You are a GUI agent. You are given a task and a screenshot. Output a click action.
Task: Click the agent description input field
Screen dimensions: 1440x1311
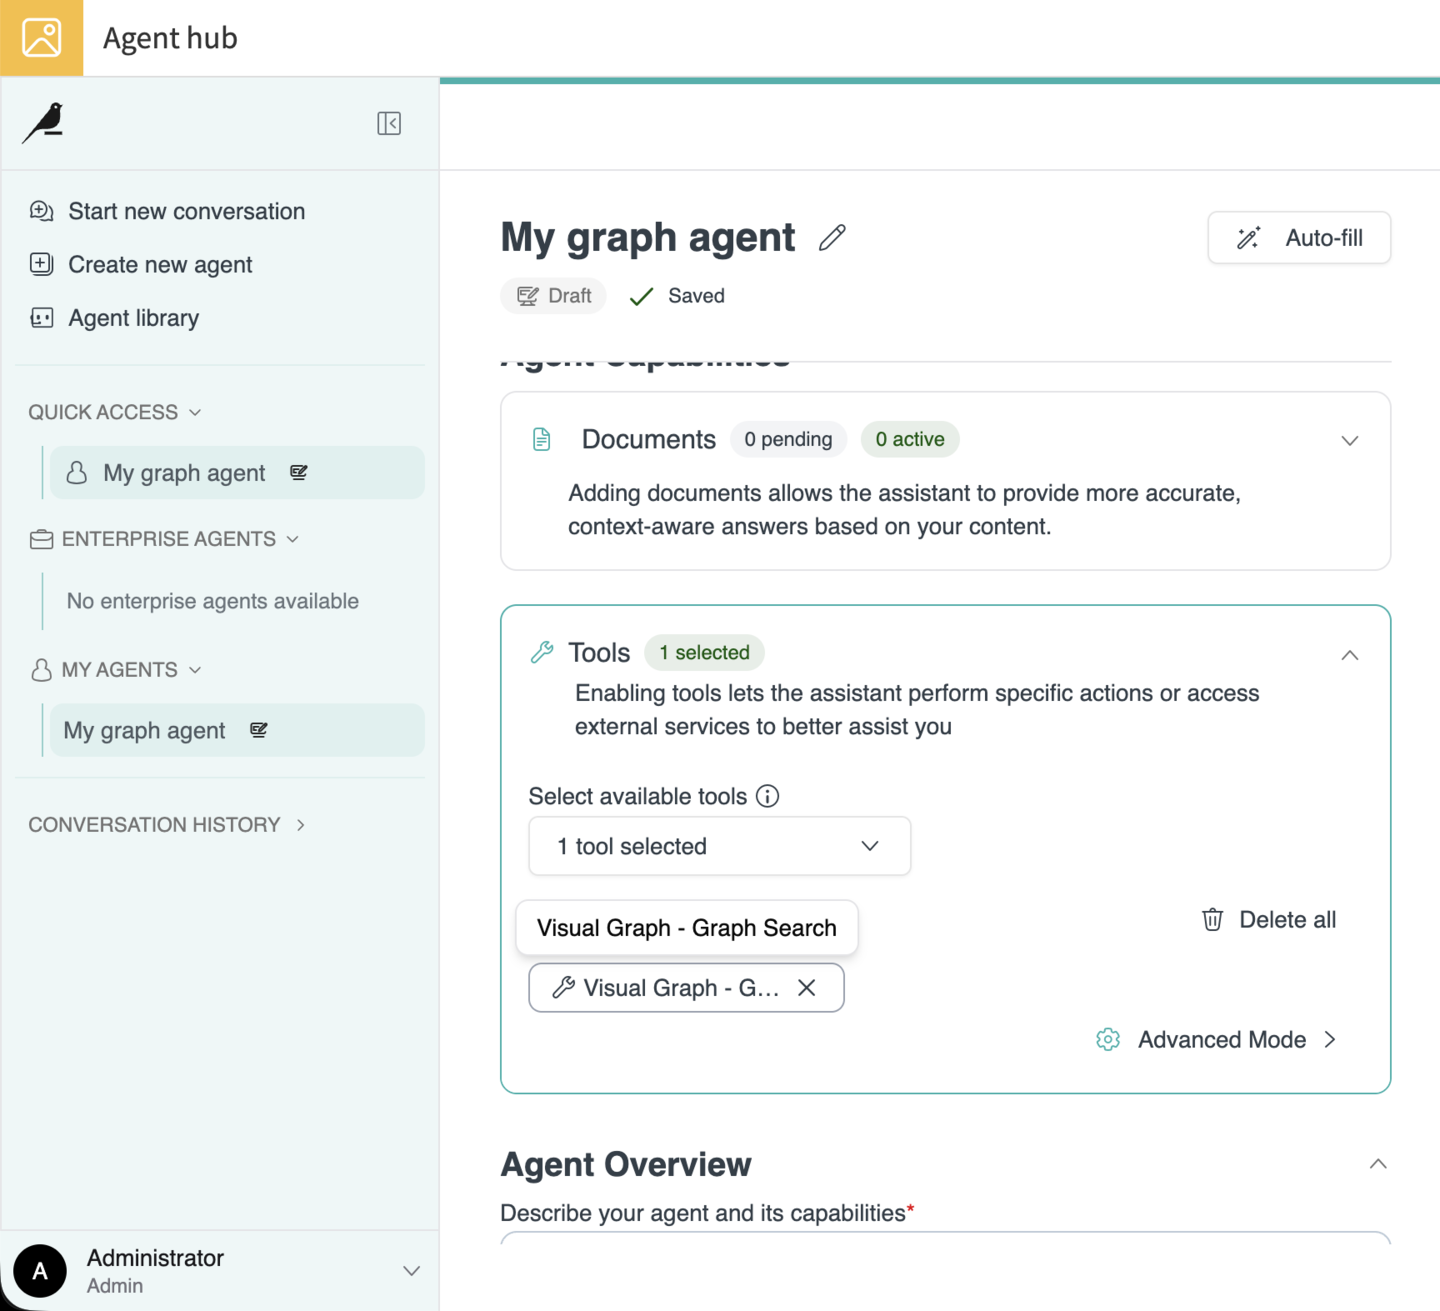(945, 1238)
